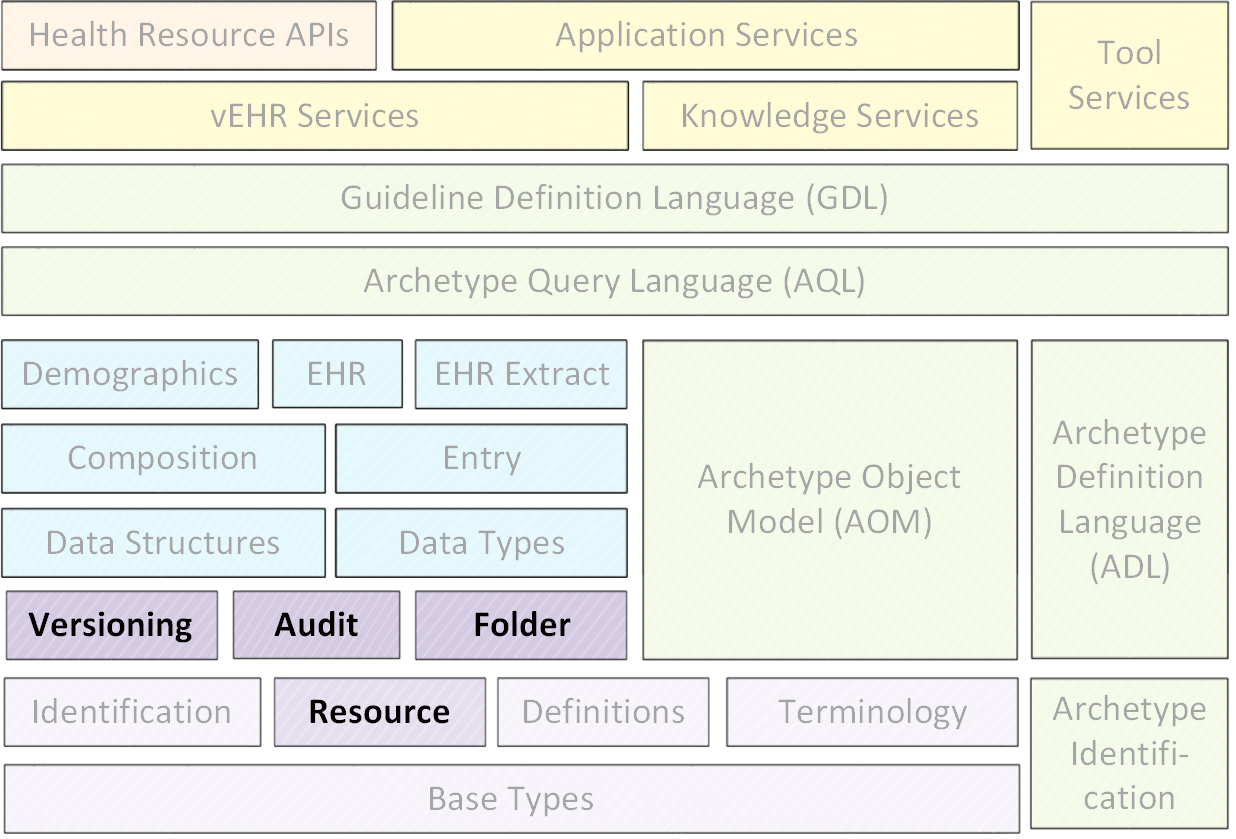
Task: Click the Health Resource APIs box
Action: (189, 36)
